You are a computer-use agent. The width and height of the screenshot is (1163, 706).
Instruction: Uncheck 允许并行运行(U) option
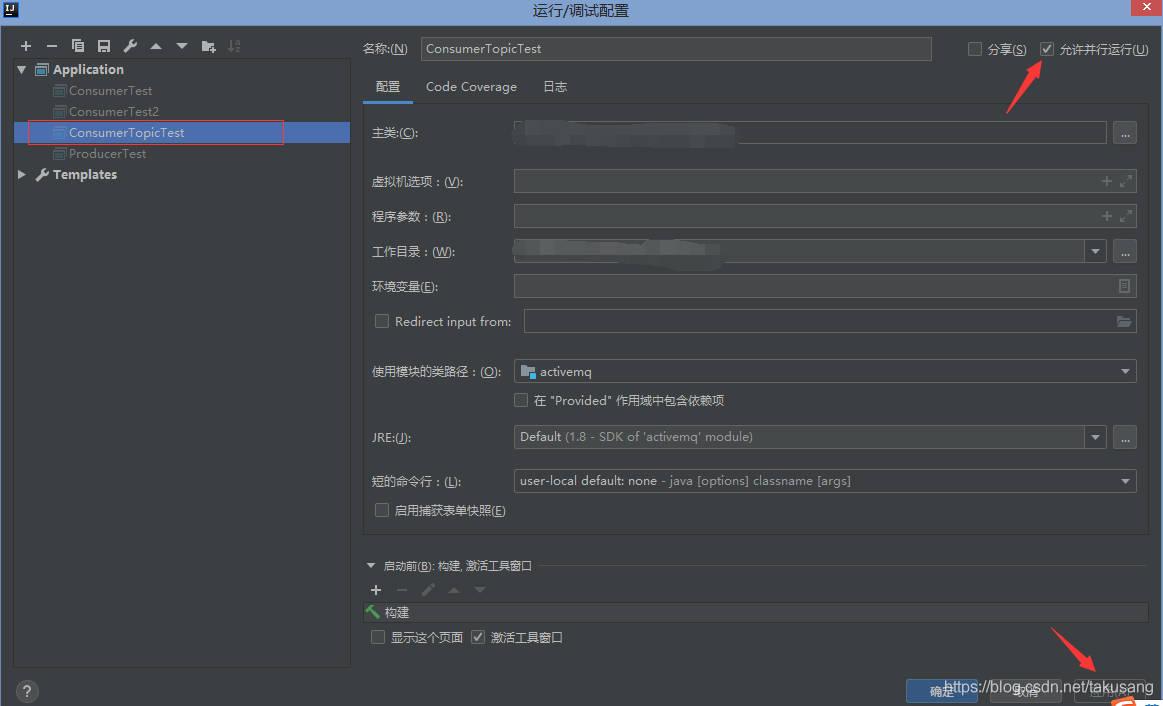[1046, 48]
